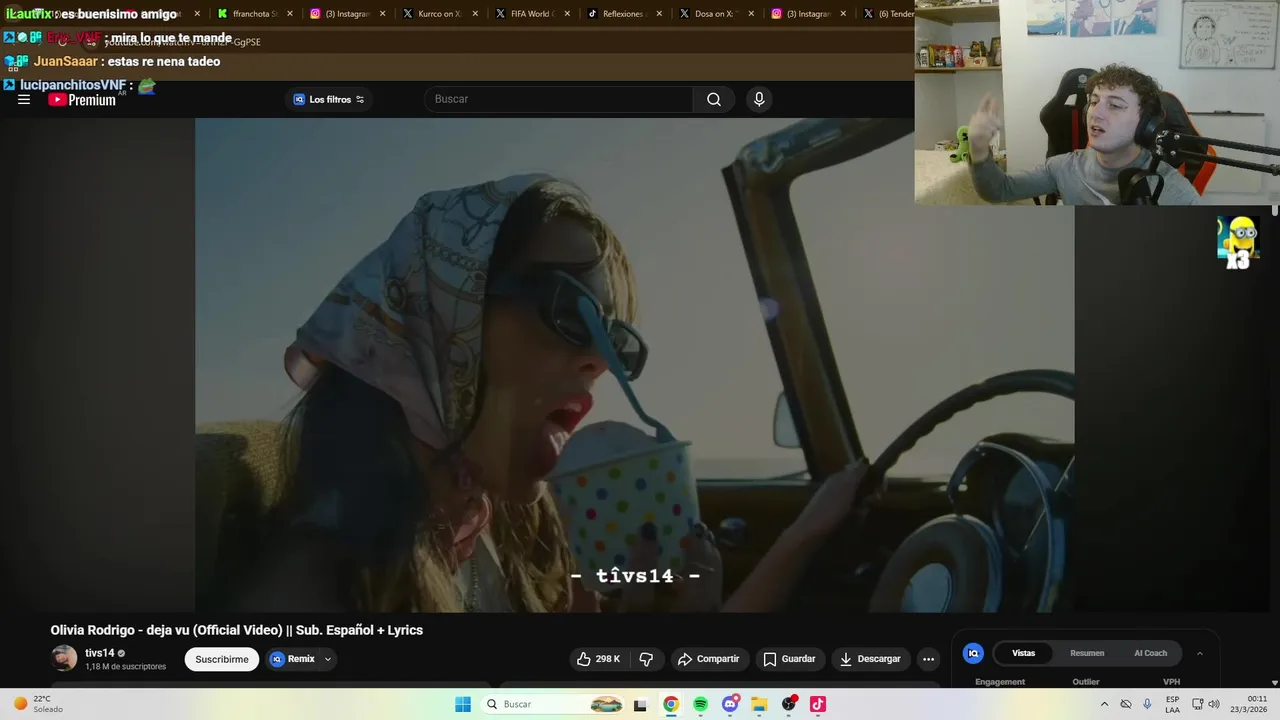Click the tray cloud sync off icon
Screen dimensions: 1280x720
coord(1126,704)
